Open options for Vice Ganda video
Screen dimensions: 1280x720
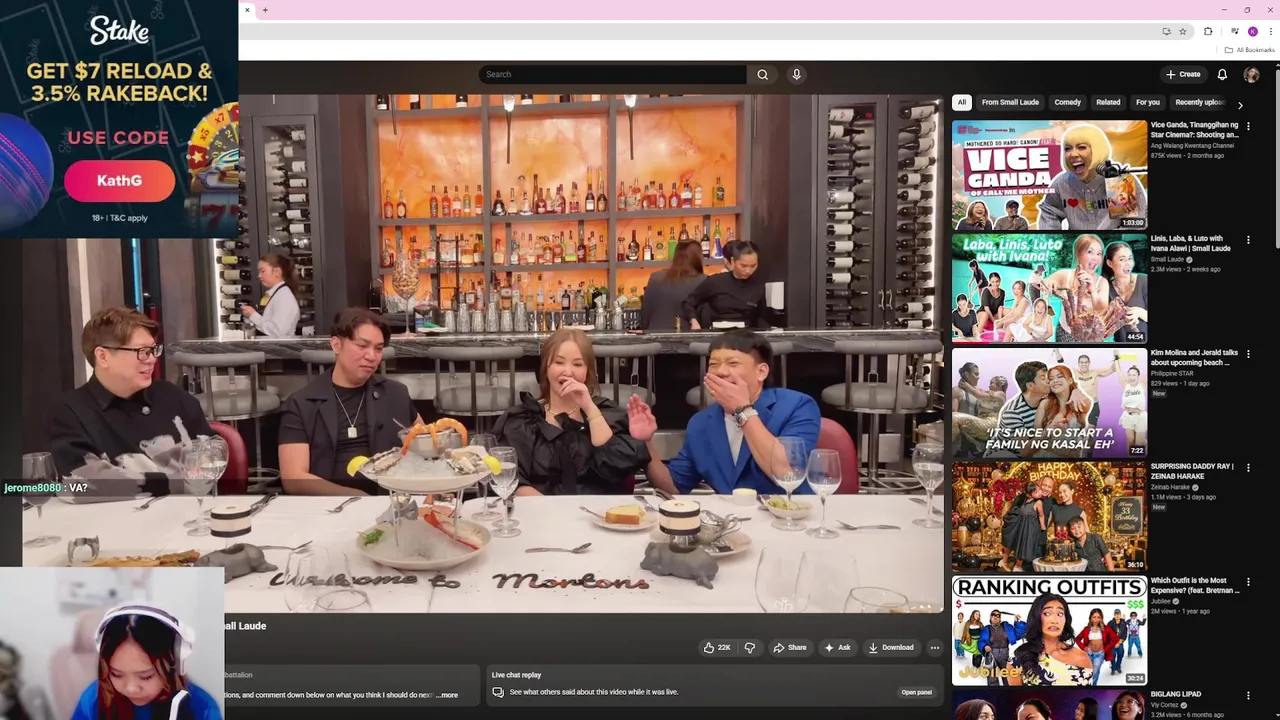pyautogui.click(x=1248, y=126)
